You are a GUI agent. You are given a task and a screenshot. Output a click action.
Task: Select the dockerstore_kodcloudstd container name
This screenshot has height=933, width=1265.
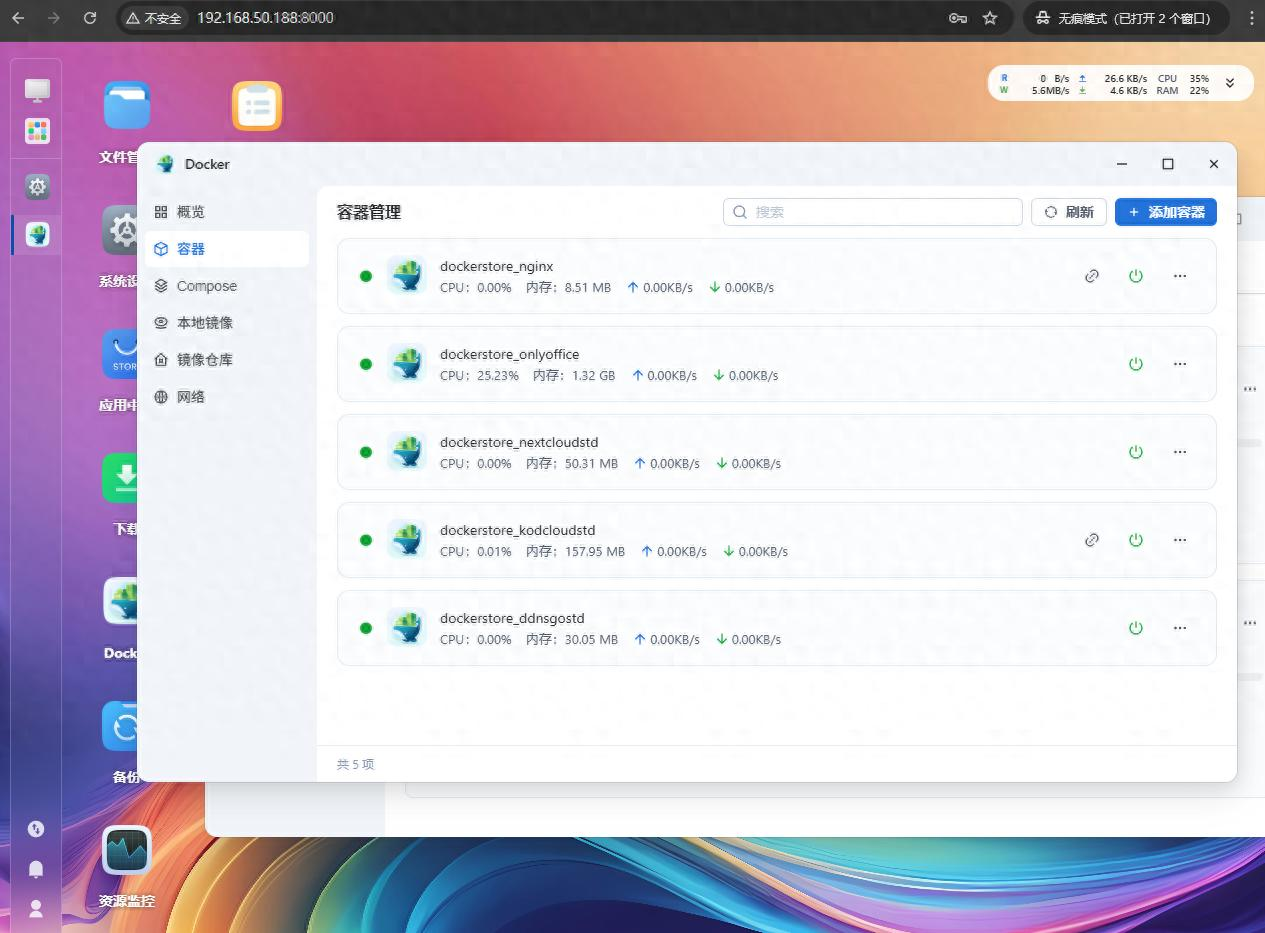tap(518, 531)
